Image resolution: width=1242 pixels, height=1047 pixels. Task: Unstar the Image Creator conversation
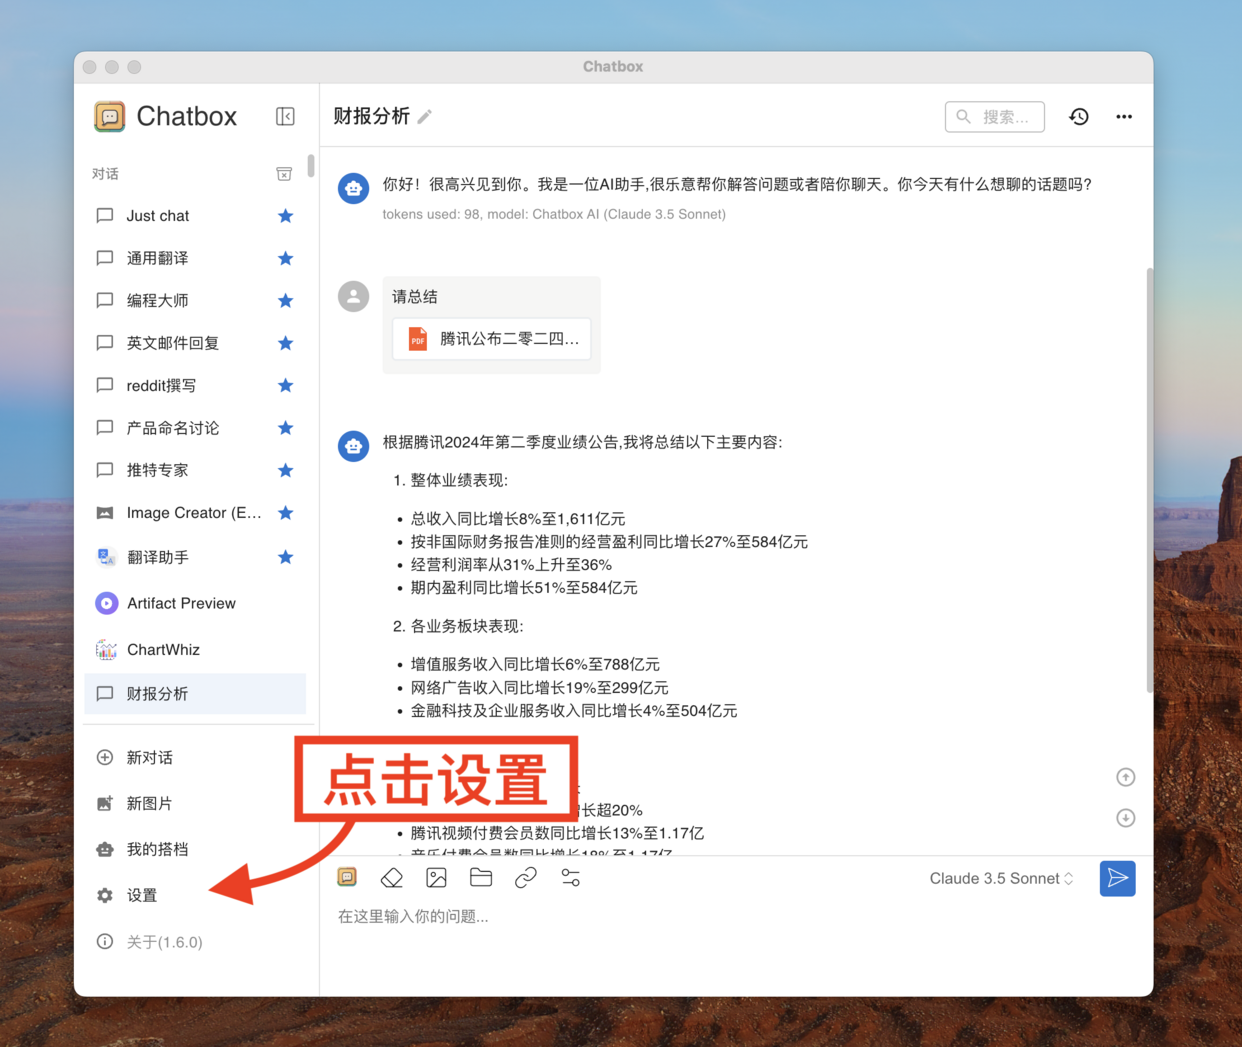click(x=285, y=513)
